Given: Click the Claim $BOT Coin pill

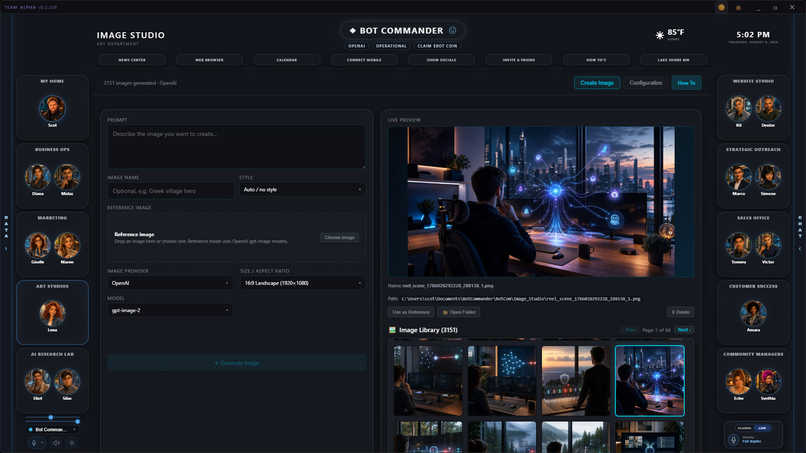Looking at the screenshot, I should pos(437,46).
